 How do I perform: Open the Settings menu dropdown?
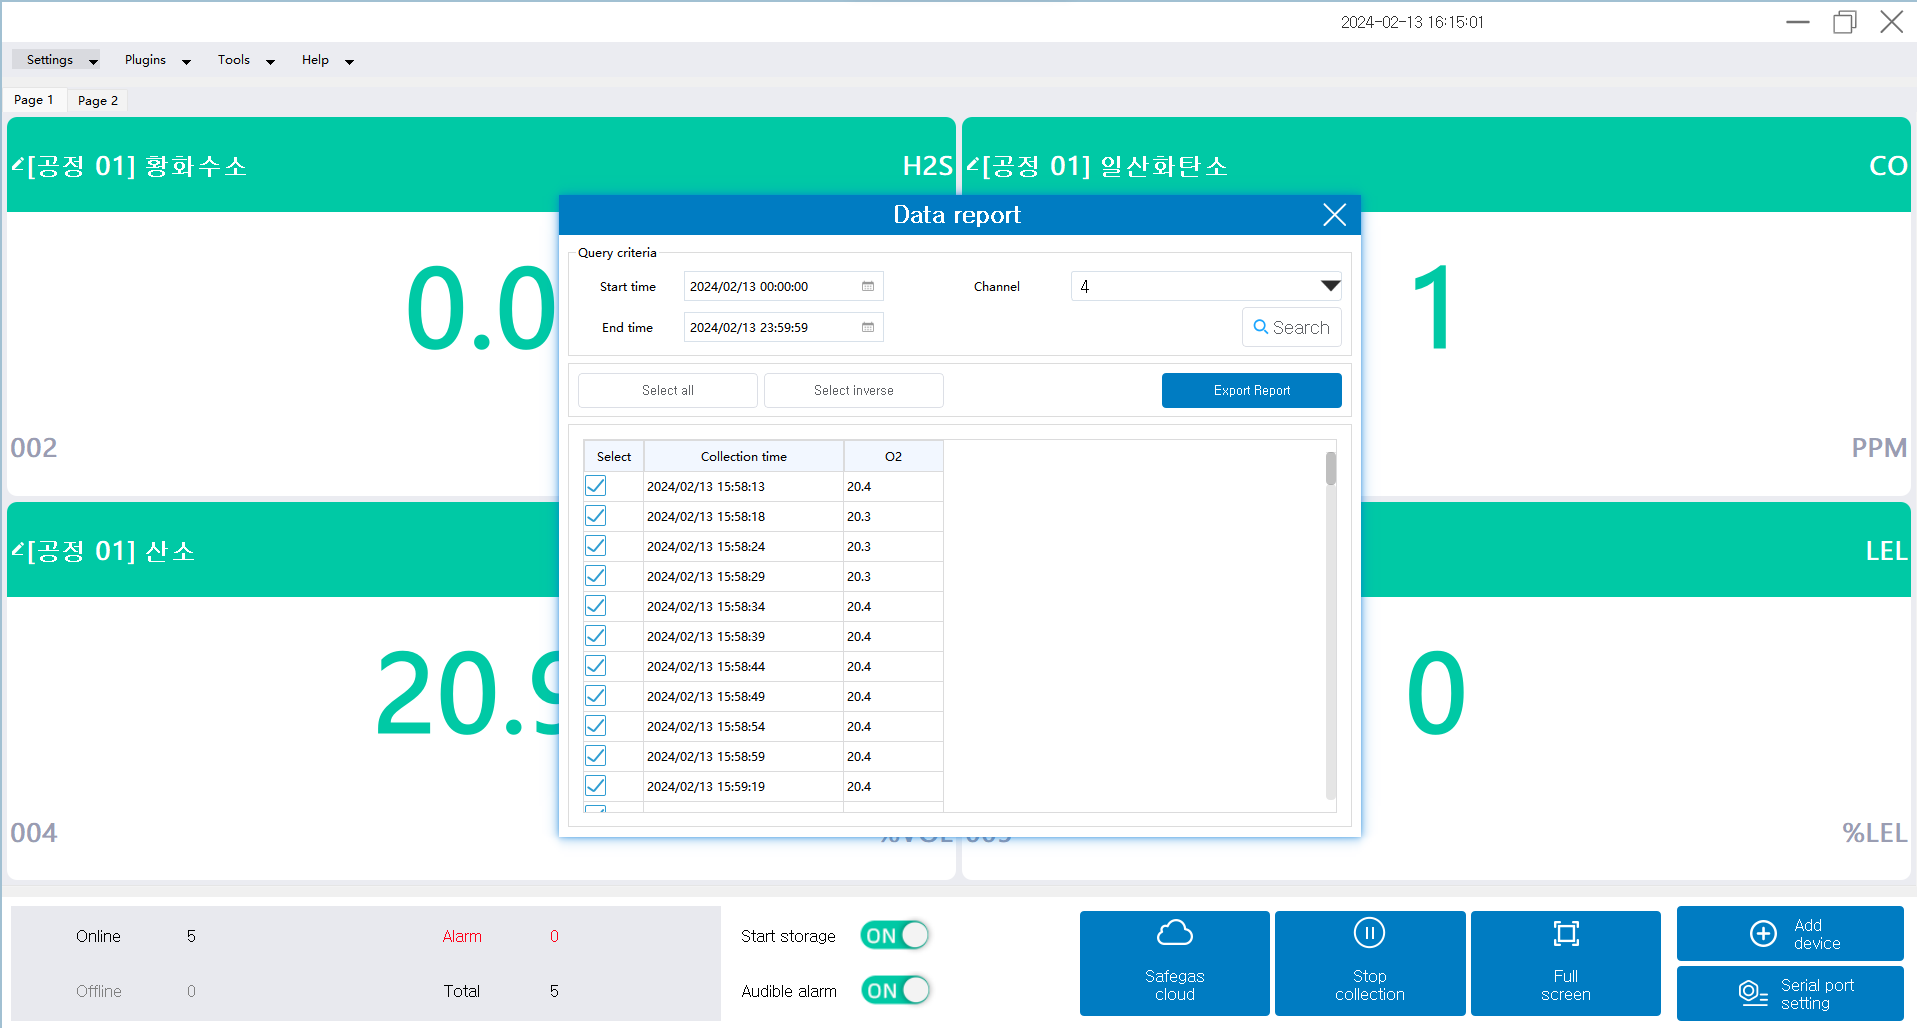tap(56, 60)
